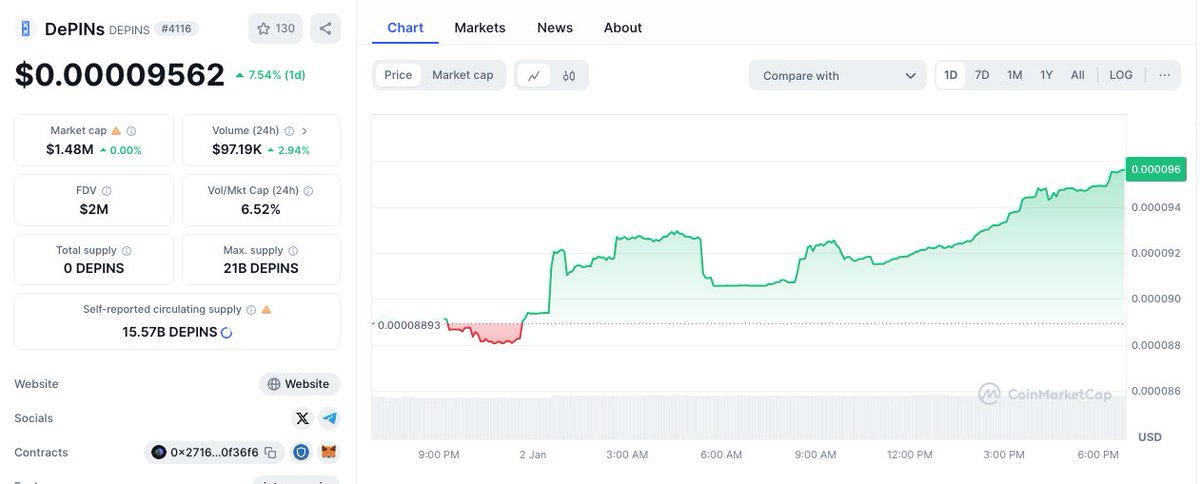Select the 1D time range
The image size is (1200, 484).
tap(951, 75)
